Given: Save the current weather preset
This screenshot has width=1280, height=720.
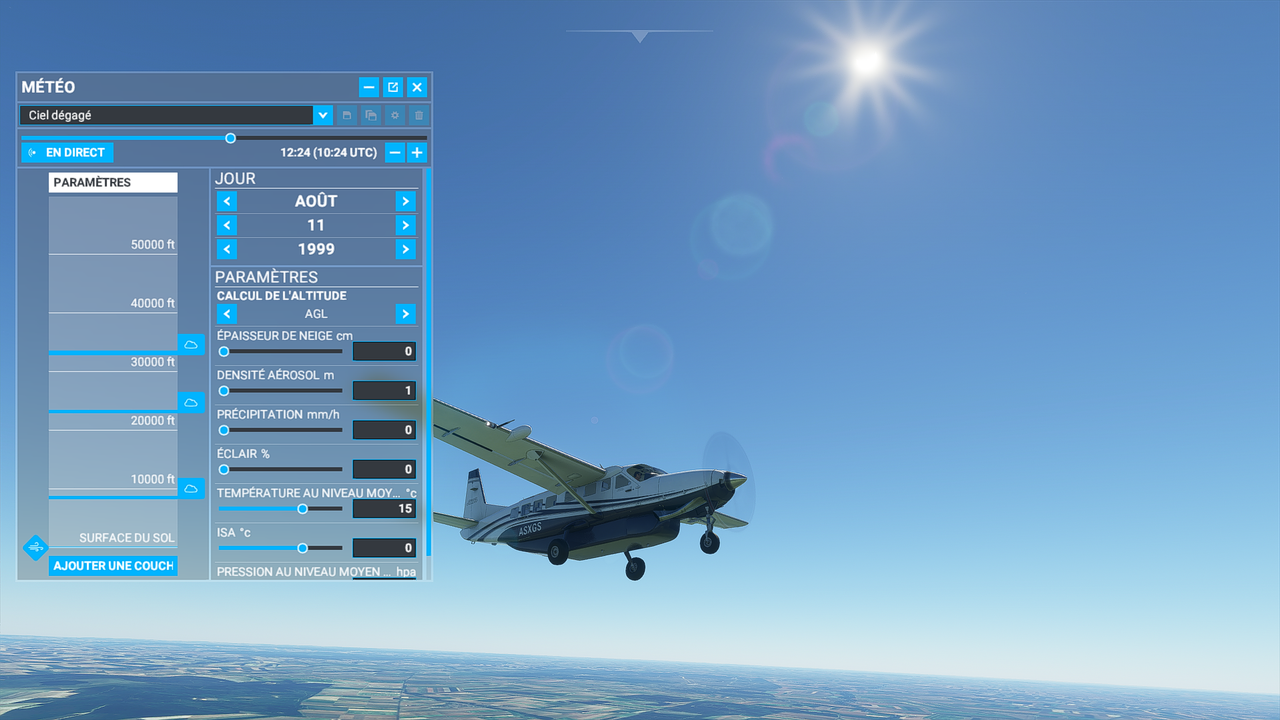Looking at the screenshot, I should click(x=346, y=115).
